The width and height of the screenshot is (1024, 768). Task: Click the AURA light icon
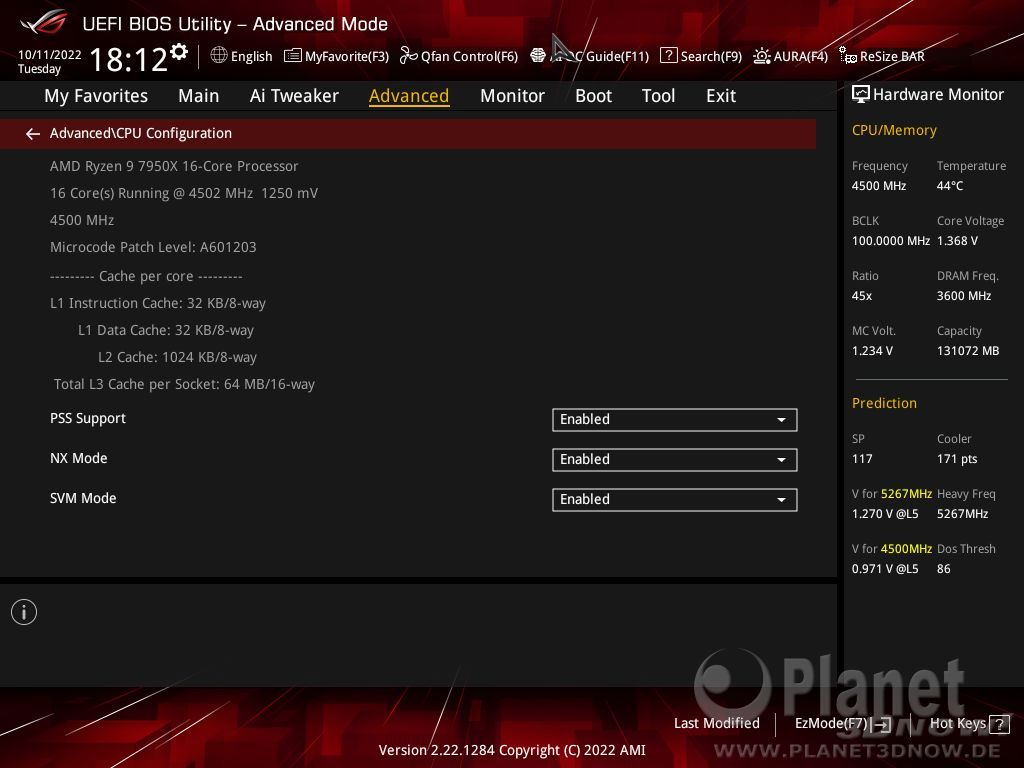(761, 56)
